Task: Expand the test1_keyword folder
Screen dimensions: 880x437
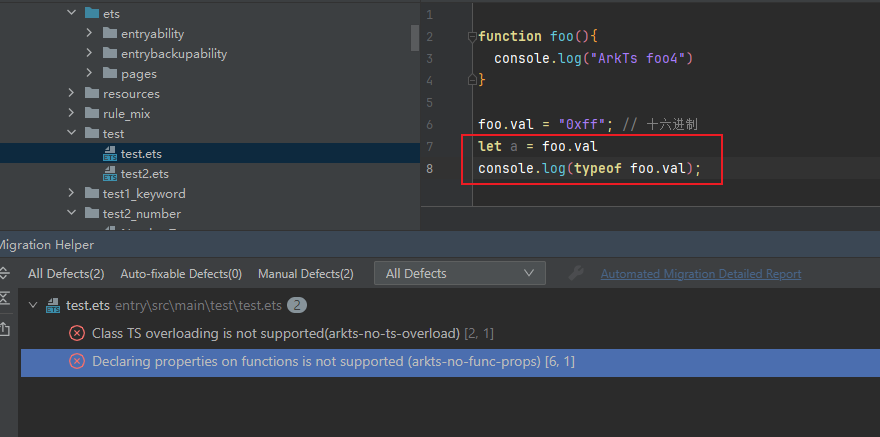Action: coord(71,193)
